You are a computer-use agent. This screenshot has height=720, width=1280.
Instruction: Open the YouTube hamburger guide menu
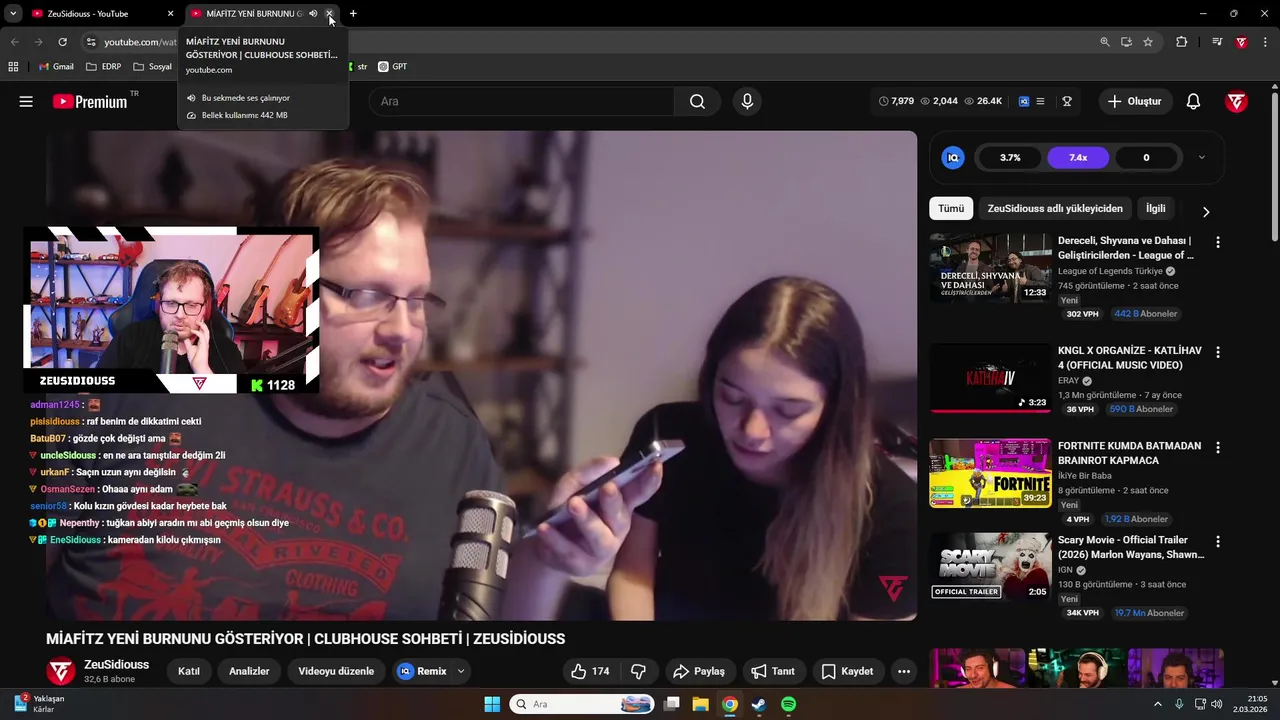[26, 101]
